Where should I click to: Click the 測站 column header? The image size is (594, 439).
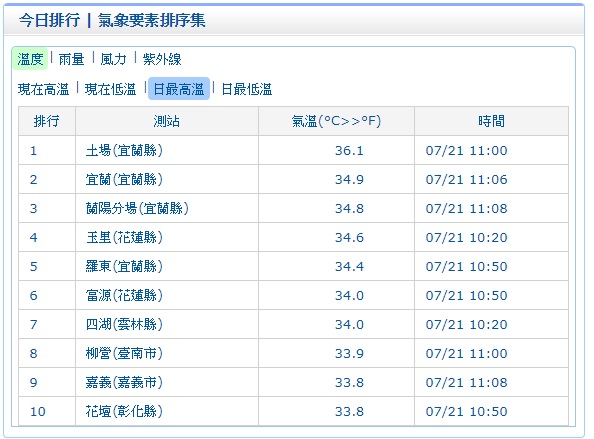[x=167, y=121]
